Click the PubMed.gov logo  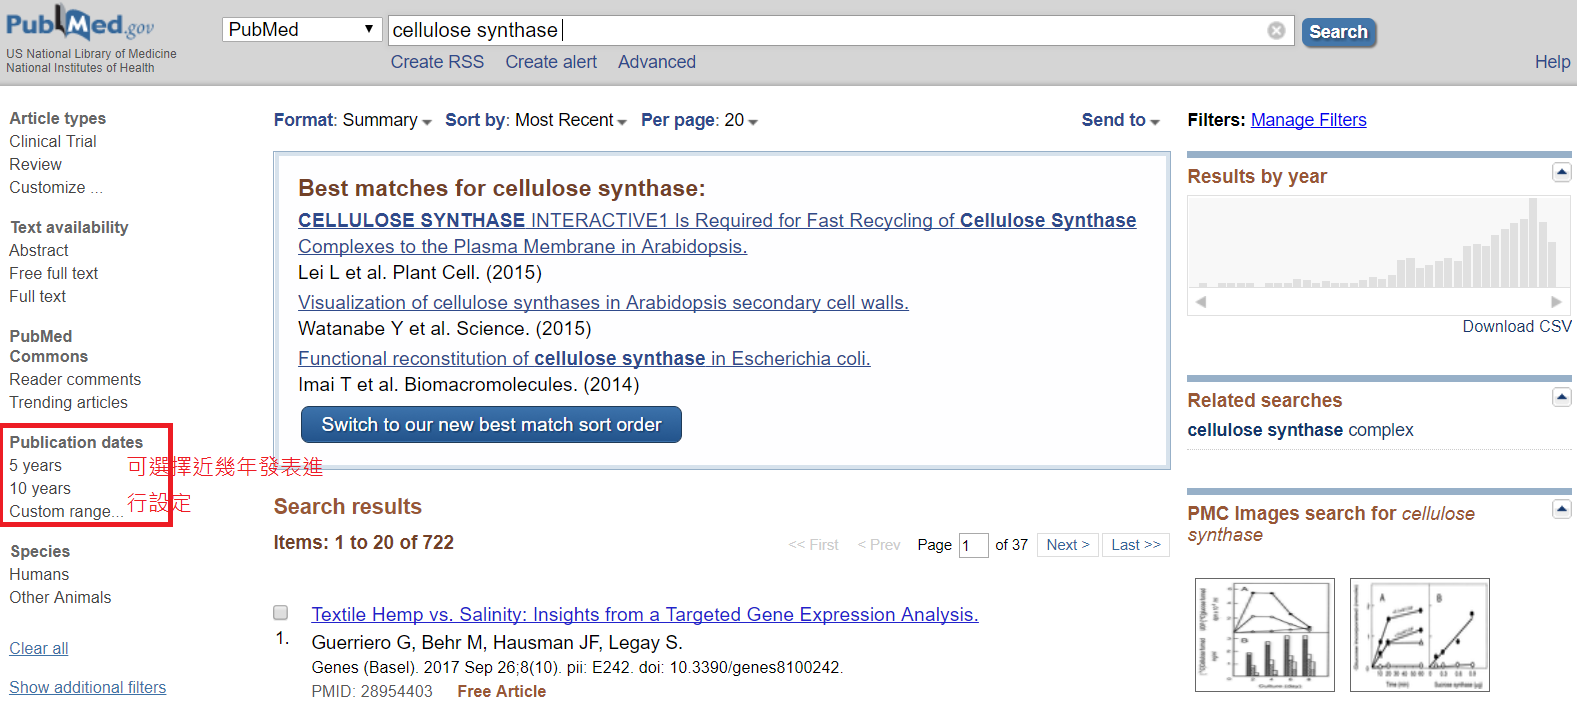(x=80, y=24)
